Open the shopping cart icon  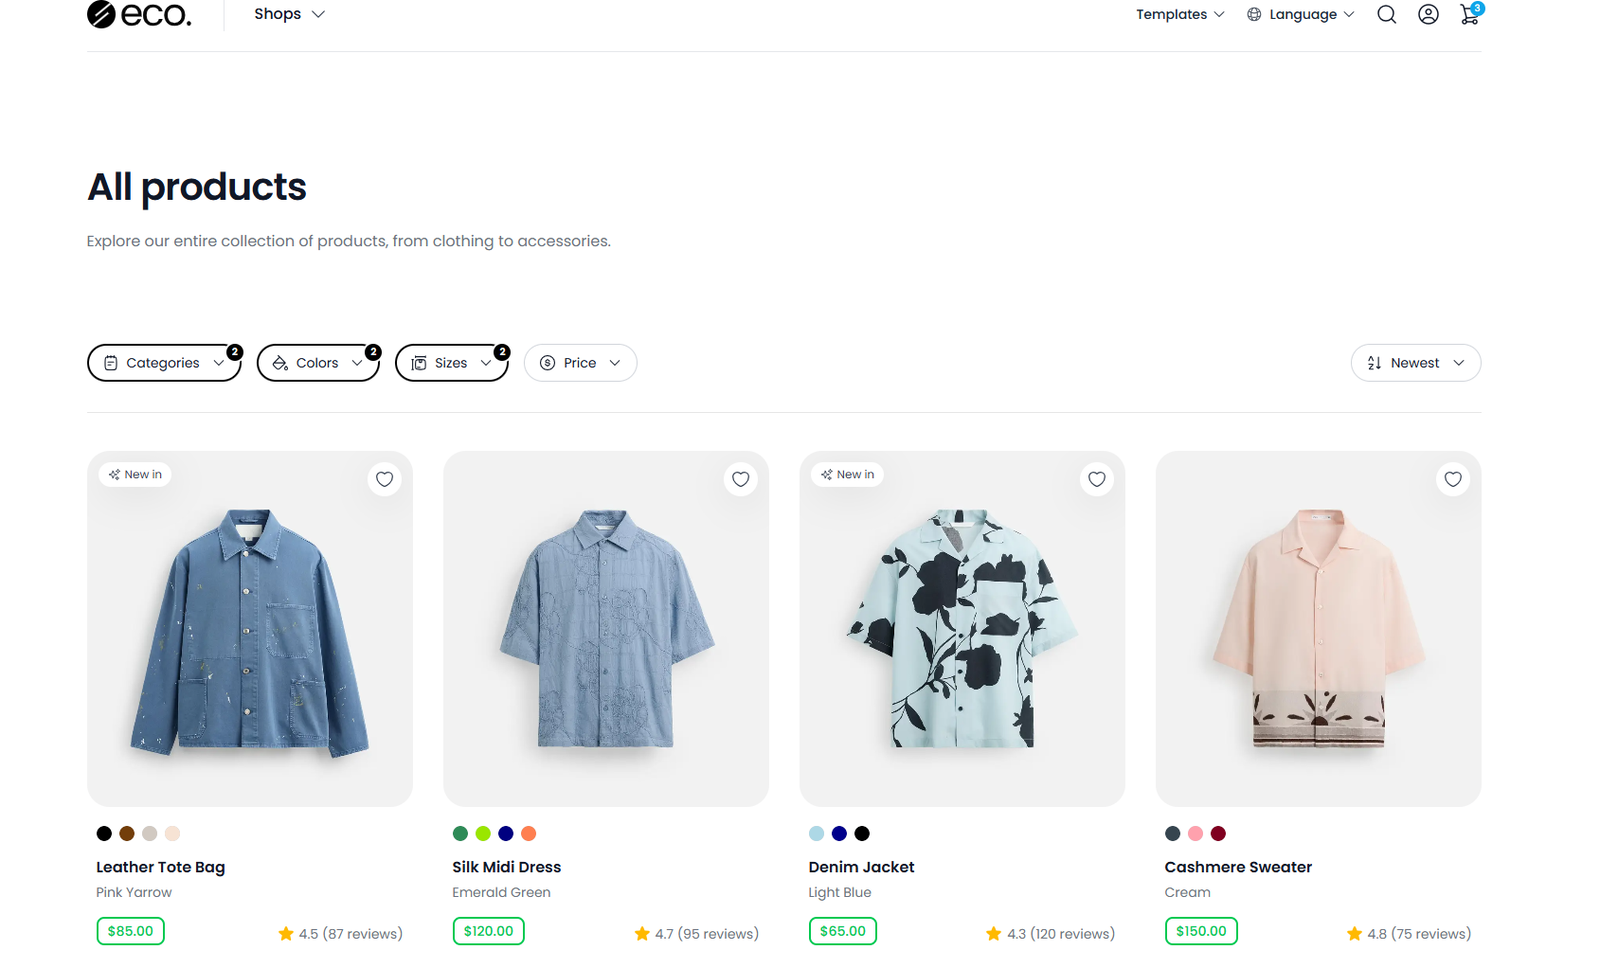pos(1470,14)
